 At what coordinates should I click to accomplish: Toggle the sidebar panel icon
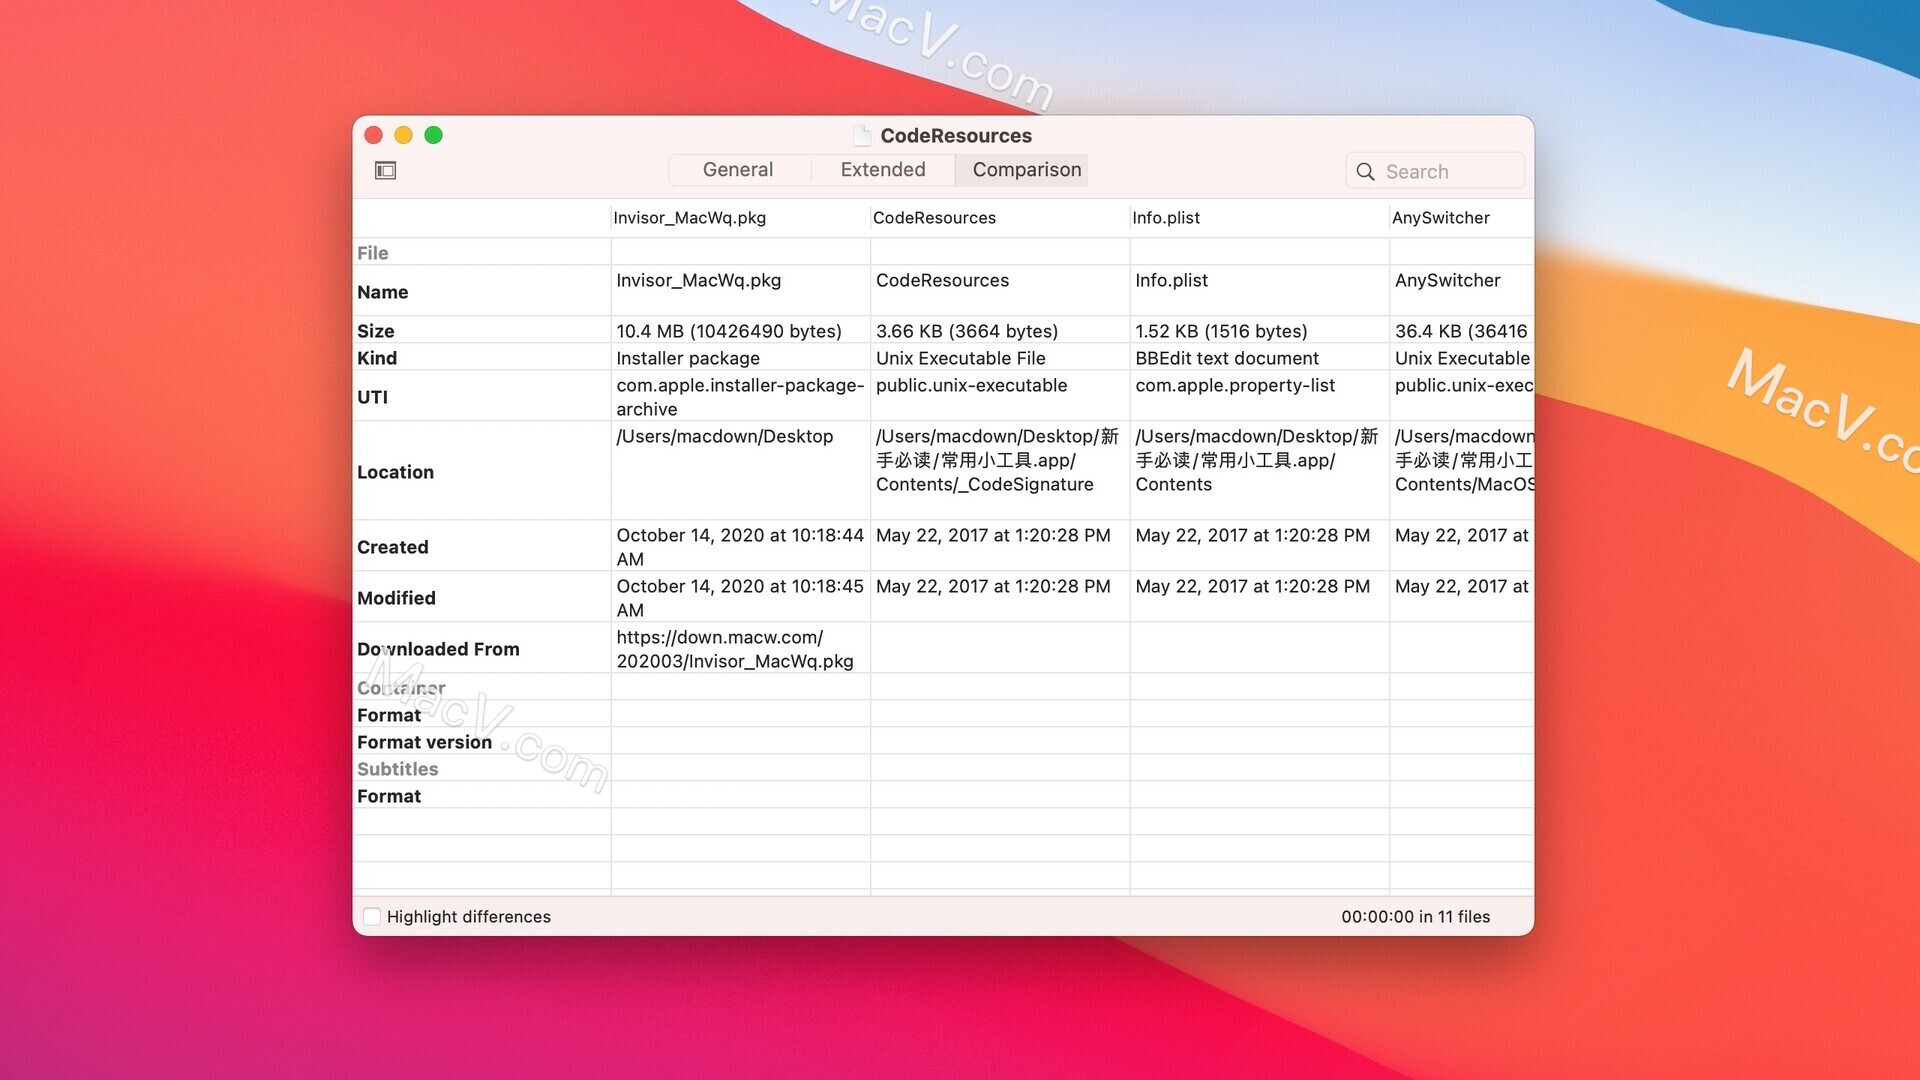[x=385, y=171]
